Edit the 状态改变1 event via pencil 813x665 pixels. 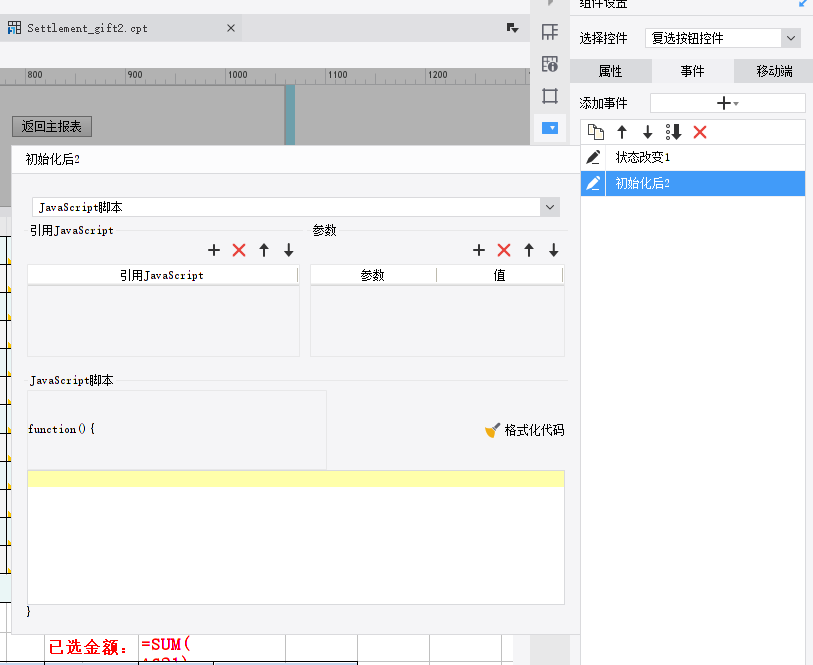[x=594, y=157]
